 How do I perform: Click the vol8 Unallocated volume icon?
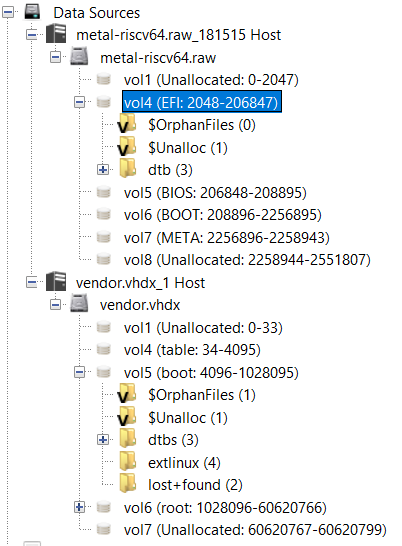tap(104, 259)
